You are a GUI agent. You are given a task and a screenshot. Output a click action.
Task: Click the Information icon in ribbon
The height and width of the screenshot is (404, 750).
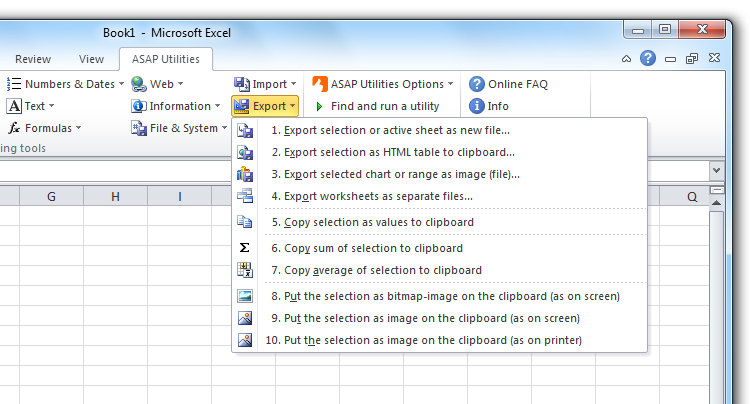point(139,106)
